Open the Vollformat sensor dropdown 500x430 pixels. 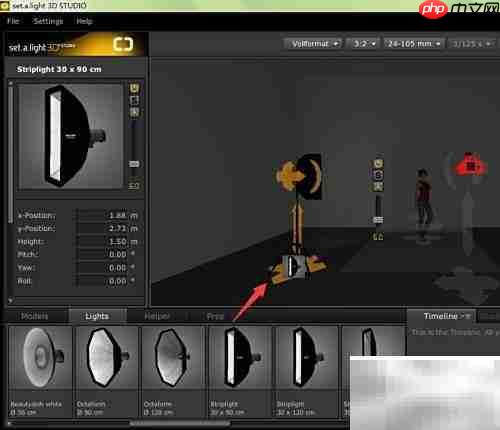(x=313, y=44)
